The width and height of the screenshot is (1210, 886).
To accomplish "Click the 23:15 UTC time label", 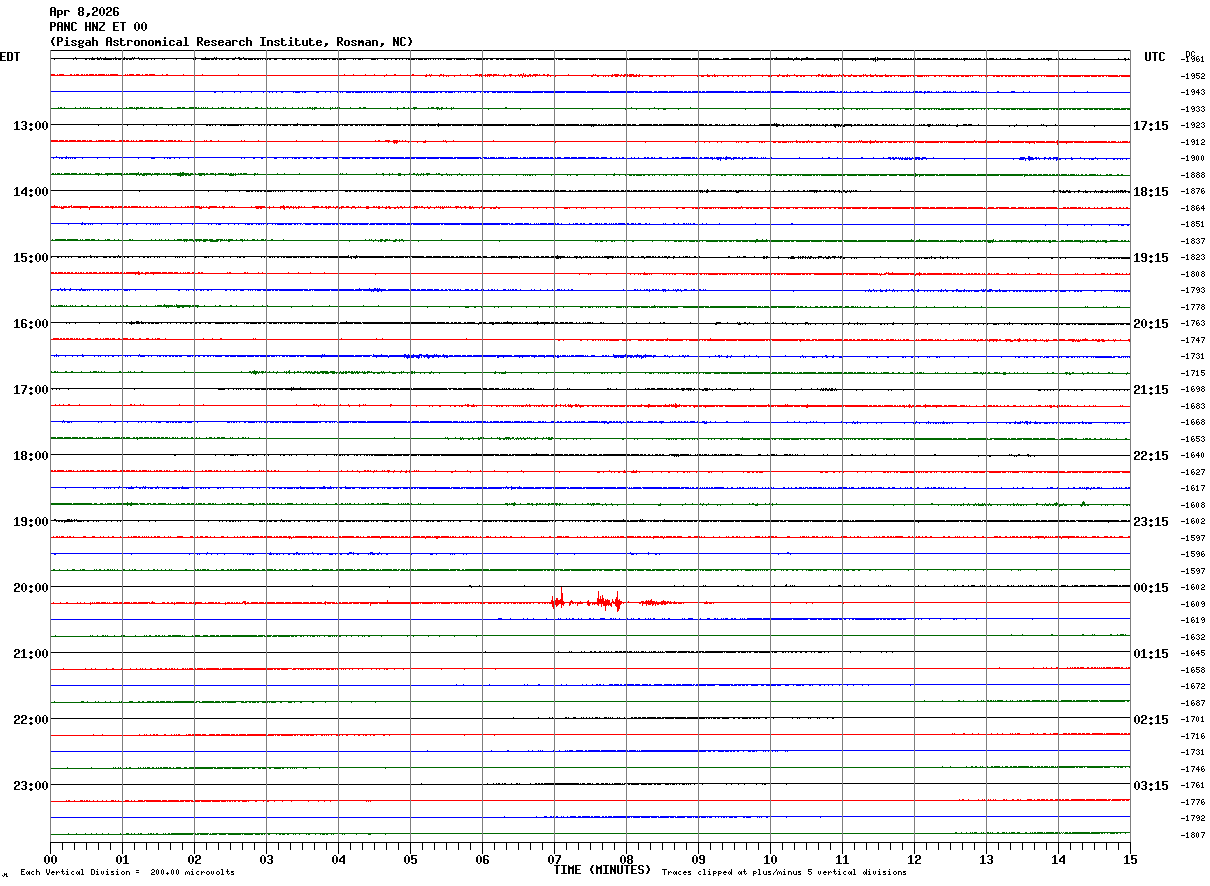I will click(1150, 522).
